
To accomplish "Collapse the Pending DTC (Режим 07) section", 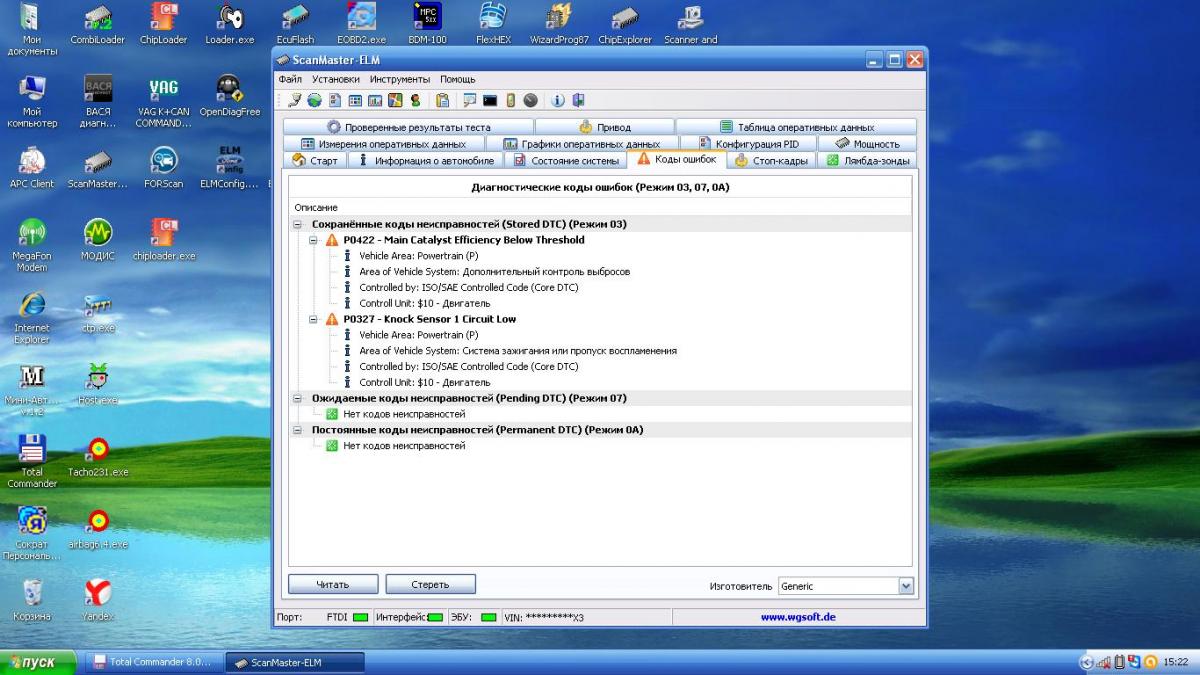I will [297, 398].
